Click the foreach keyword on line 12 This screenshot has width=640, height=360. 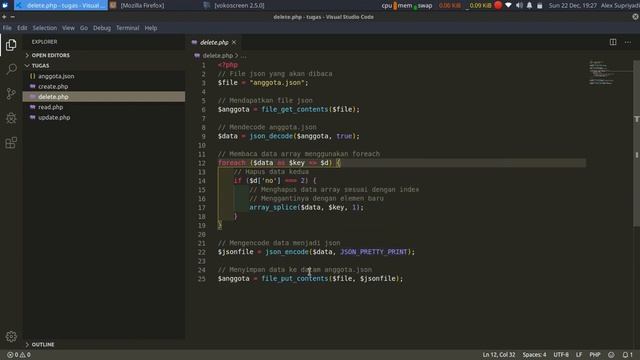click(232, 162)
